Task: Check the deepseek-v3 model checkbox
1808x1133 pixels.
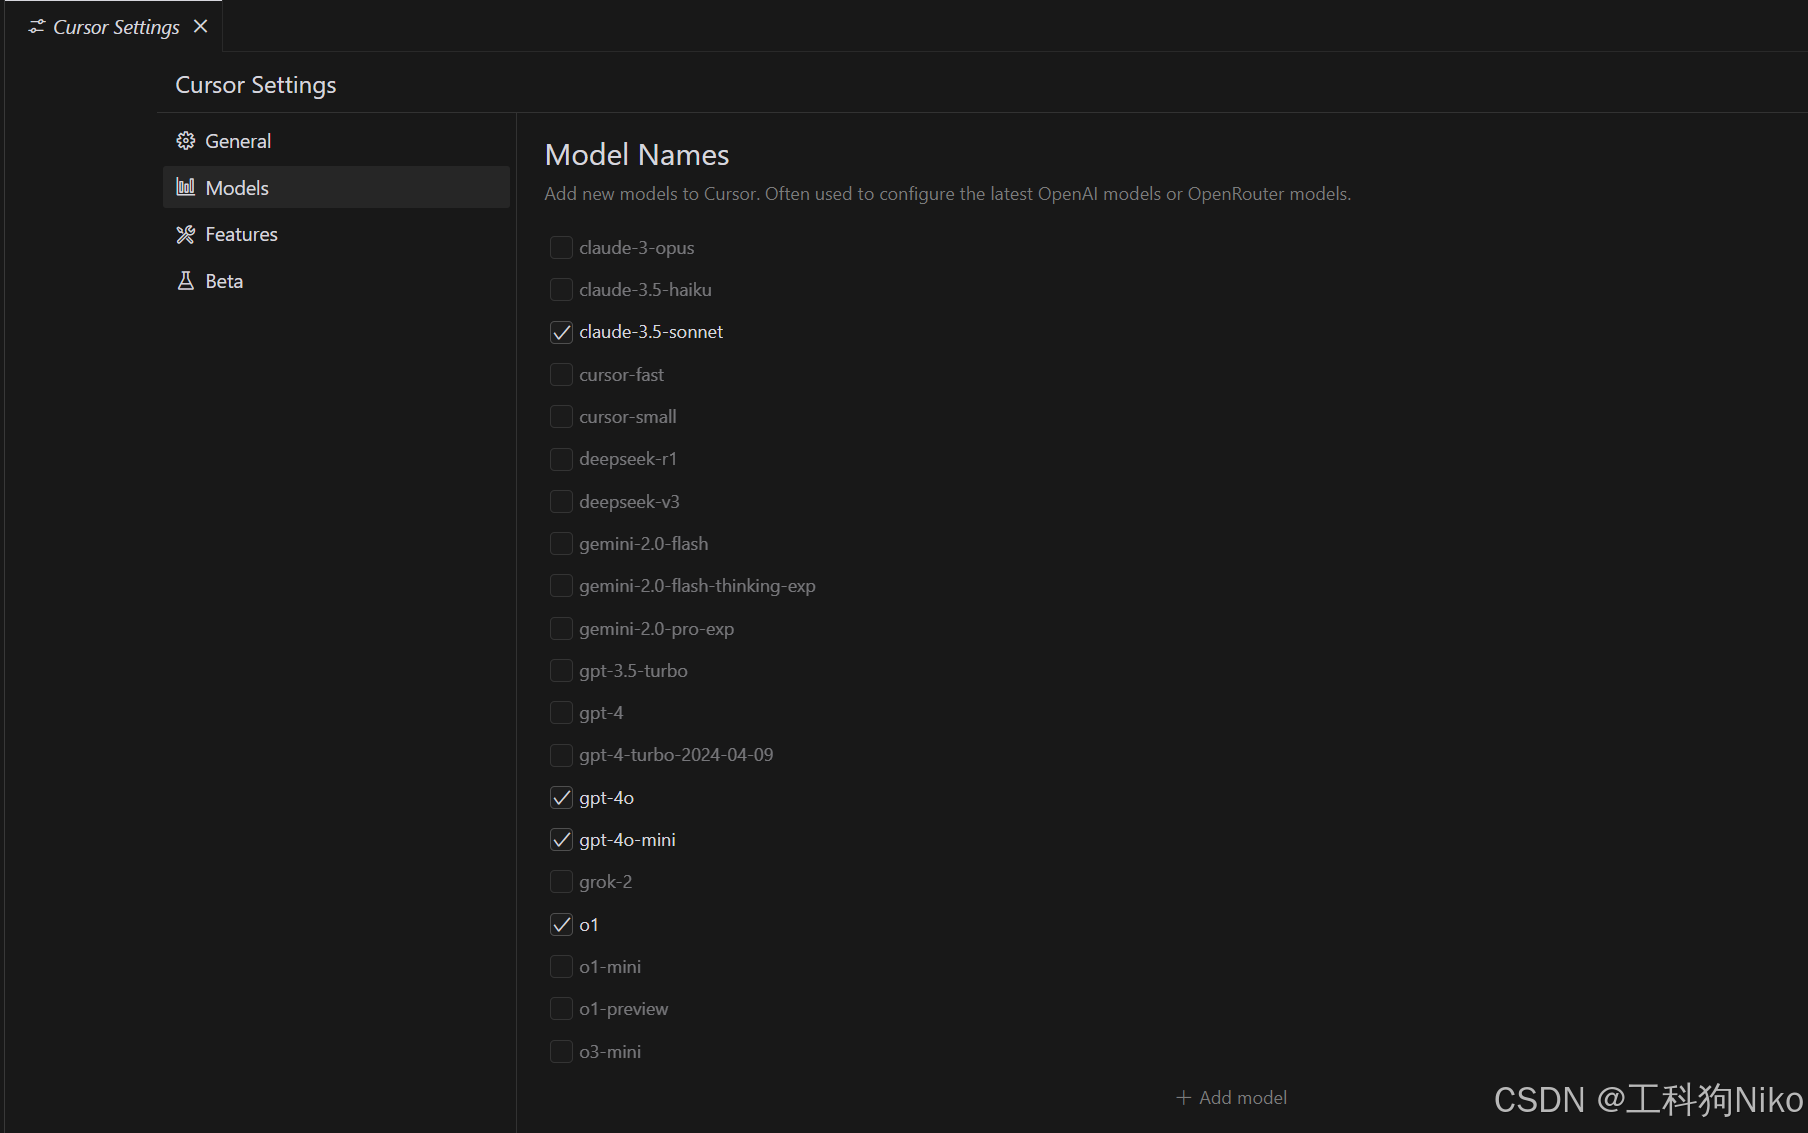Action: [x=561, y=501]
